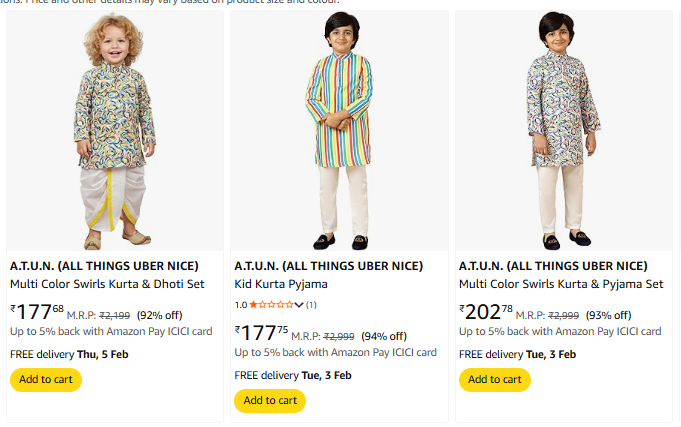Click the (92% off) discount label

[x=159, y=314]
